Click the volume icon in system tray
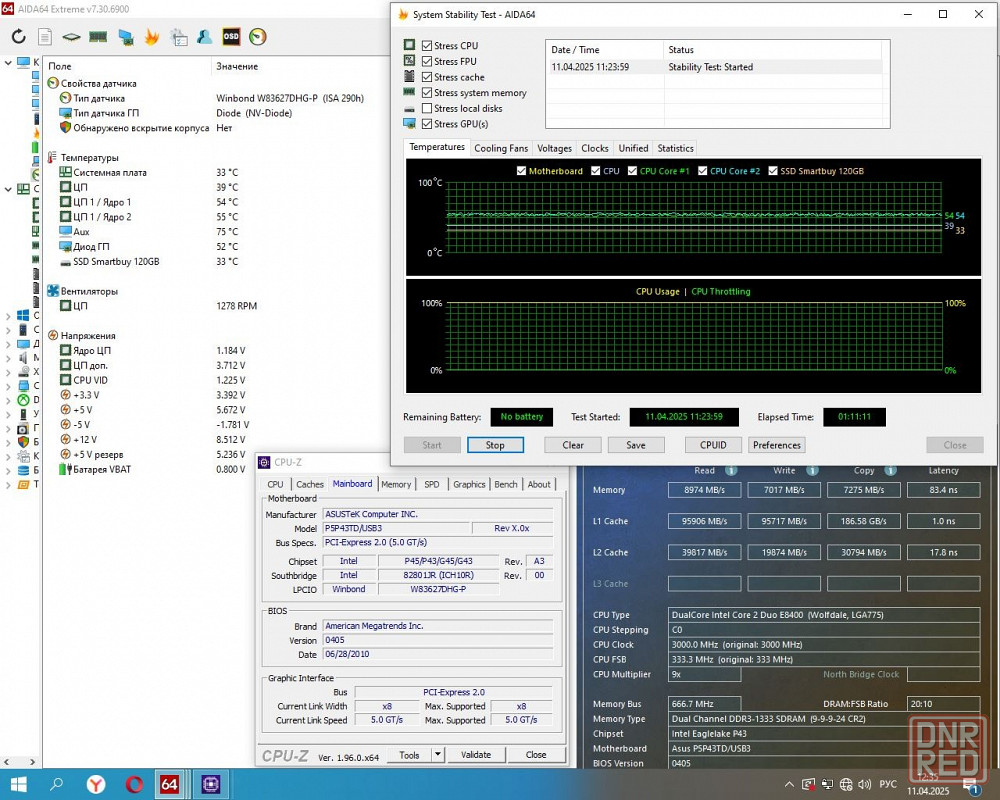 (864, 784)
